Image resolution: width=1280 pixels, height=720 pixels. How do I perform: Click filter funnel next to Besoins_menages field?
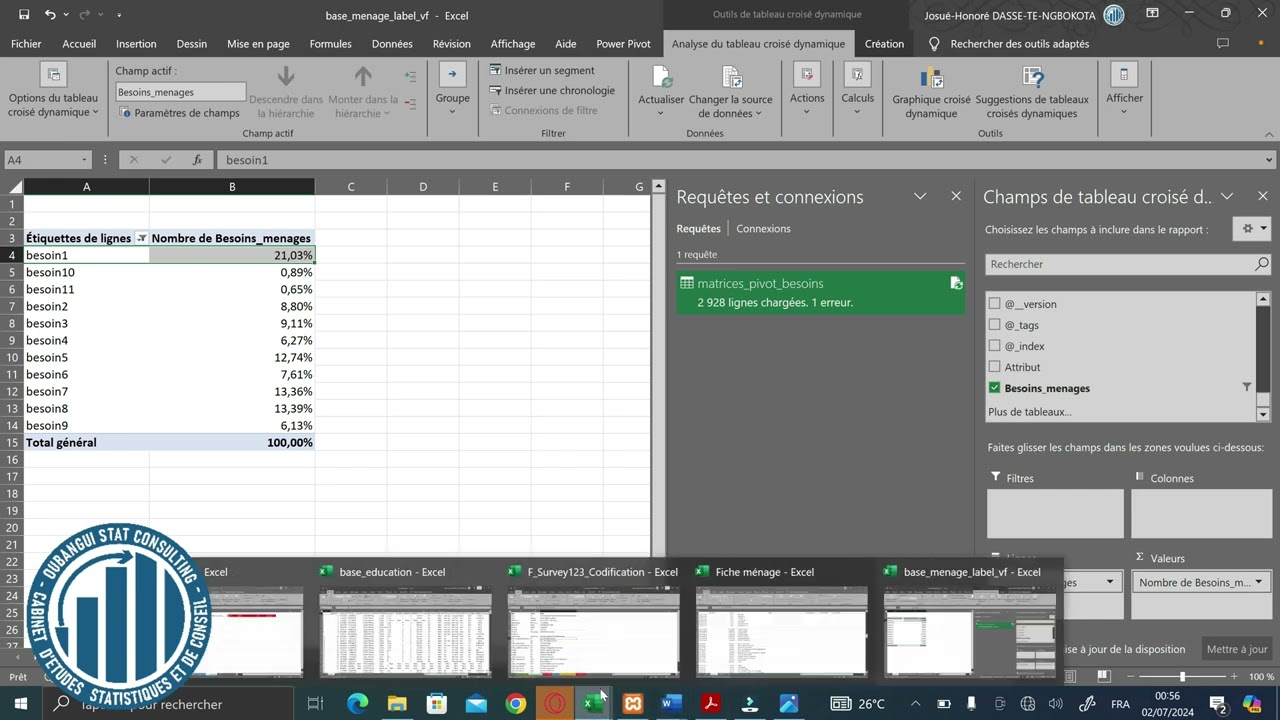tap(1246, 387)
